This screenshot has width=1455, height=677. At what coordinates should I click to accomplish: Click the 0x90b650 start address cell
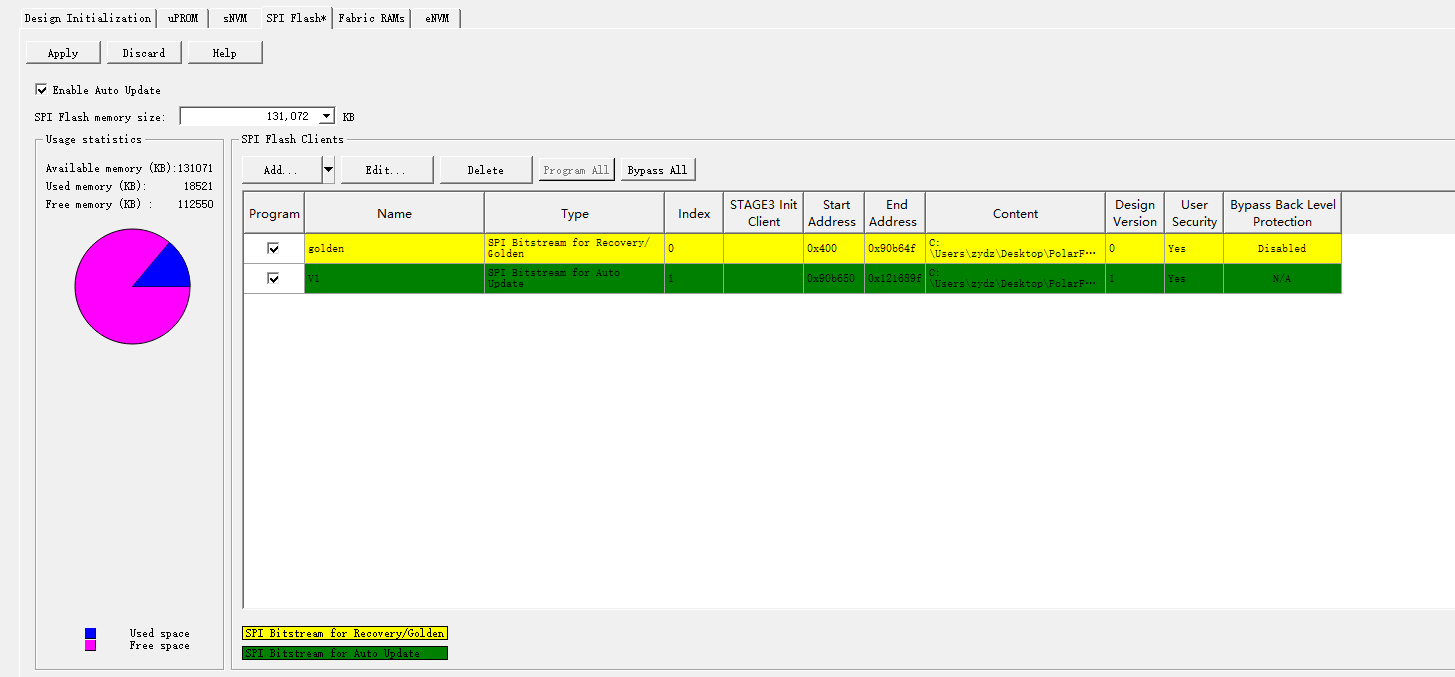[x=834, y=278]
